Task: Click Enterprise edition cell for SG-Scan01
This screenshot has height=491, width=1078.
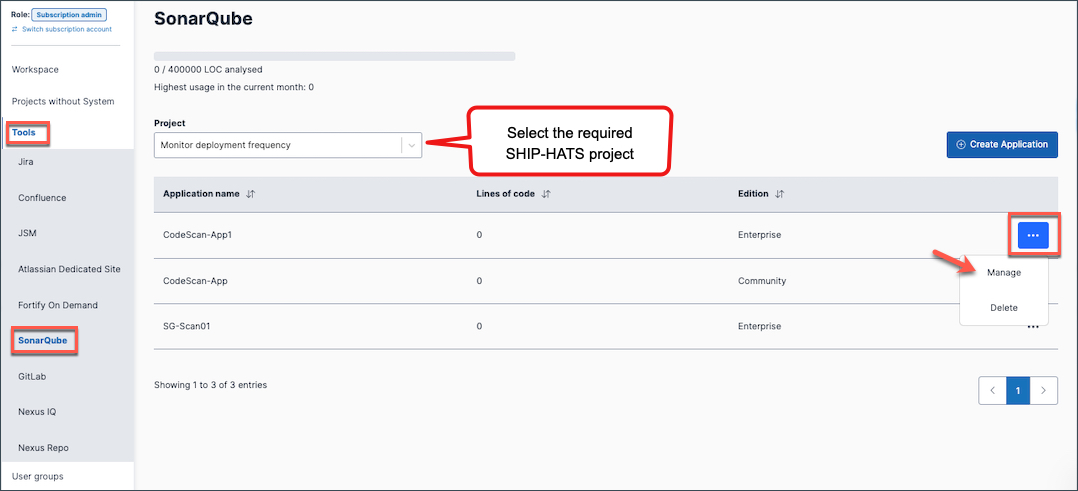Action: [759, 327]
